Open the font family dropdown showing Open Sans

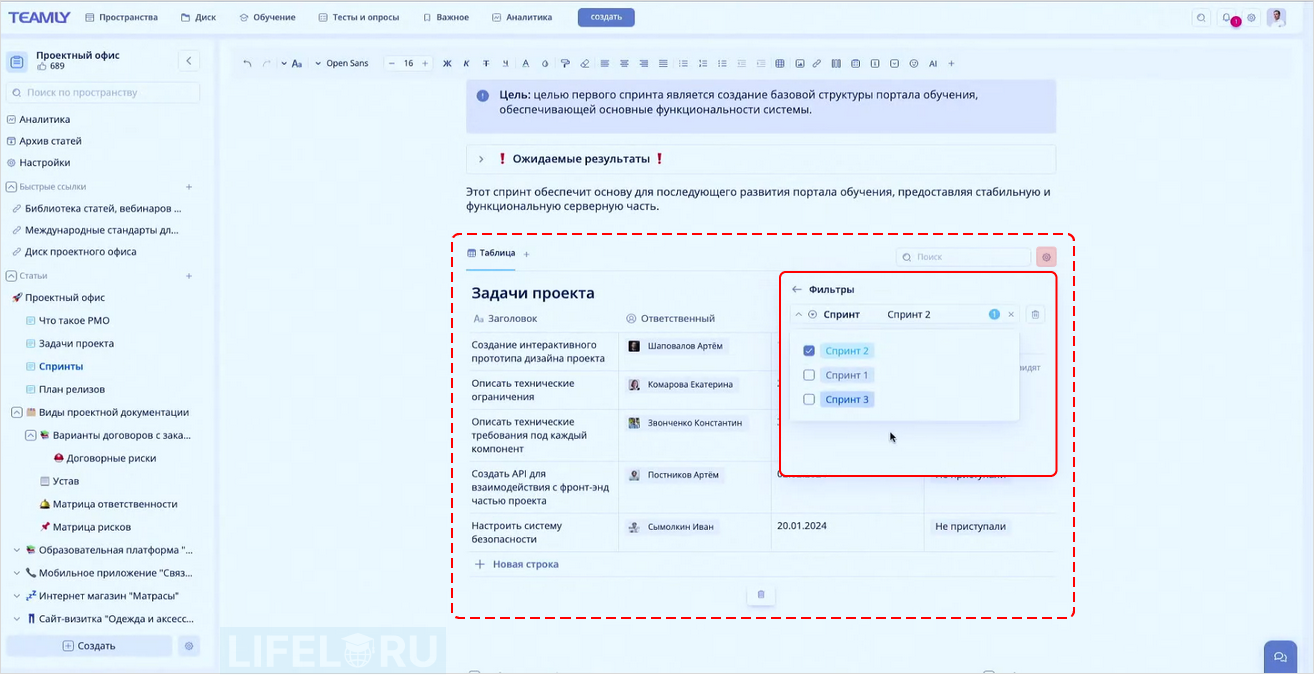(x=343, y=63)
